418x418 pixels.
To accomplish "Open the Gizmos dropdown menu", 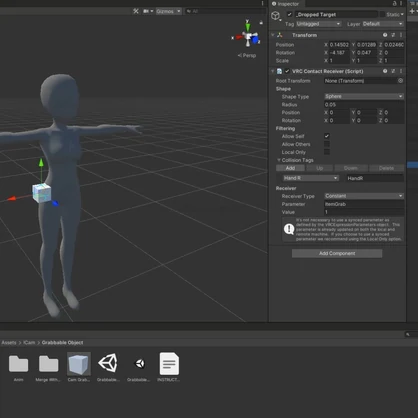I will [168, 11].
